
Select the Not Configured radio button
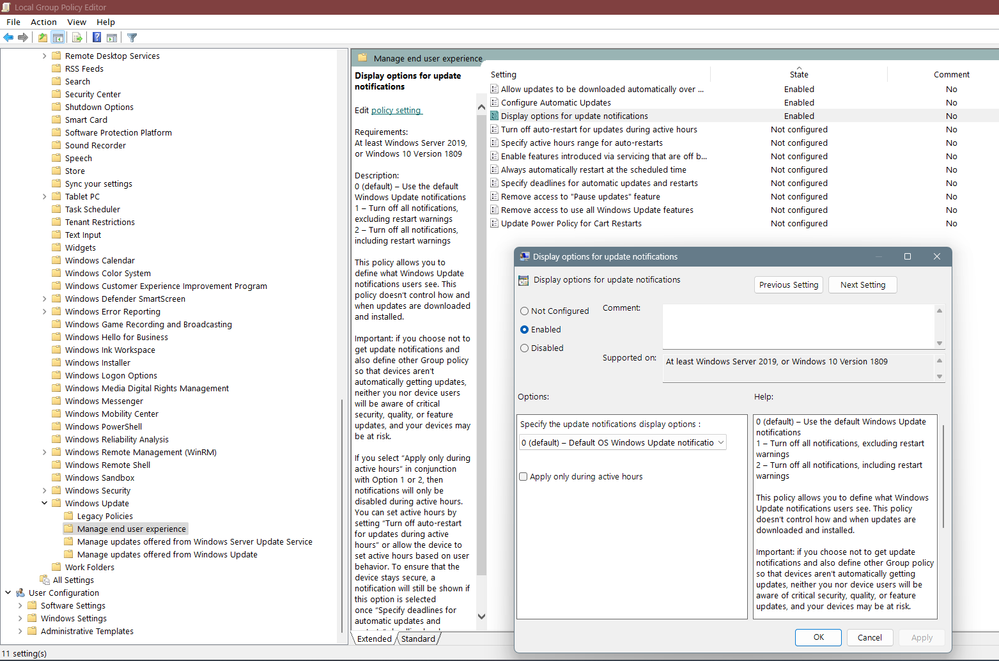click(x=524, y=311)
